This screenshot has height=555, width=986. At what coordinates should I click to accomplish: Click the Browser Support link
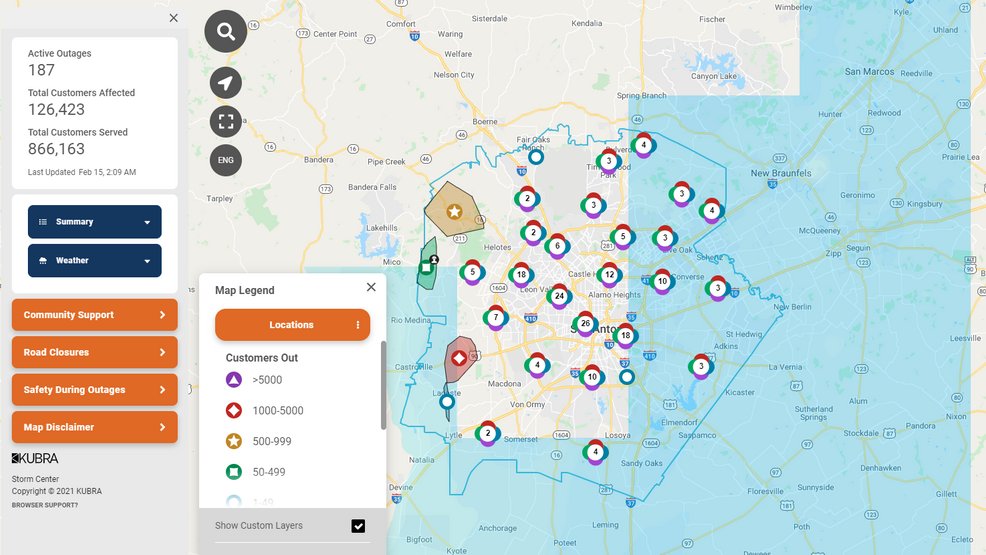[x=45, y=505]
